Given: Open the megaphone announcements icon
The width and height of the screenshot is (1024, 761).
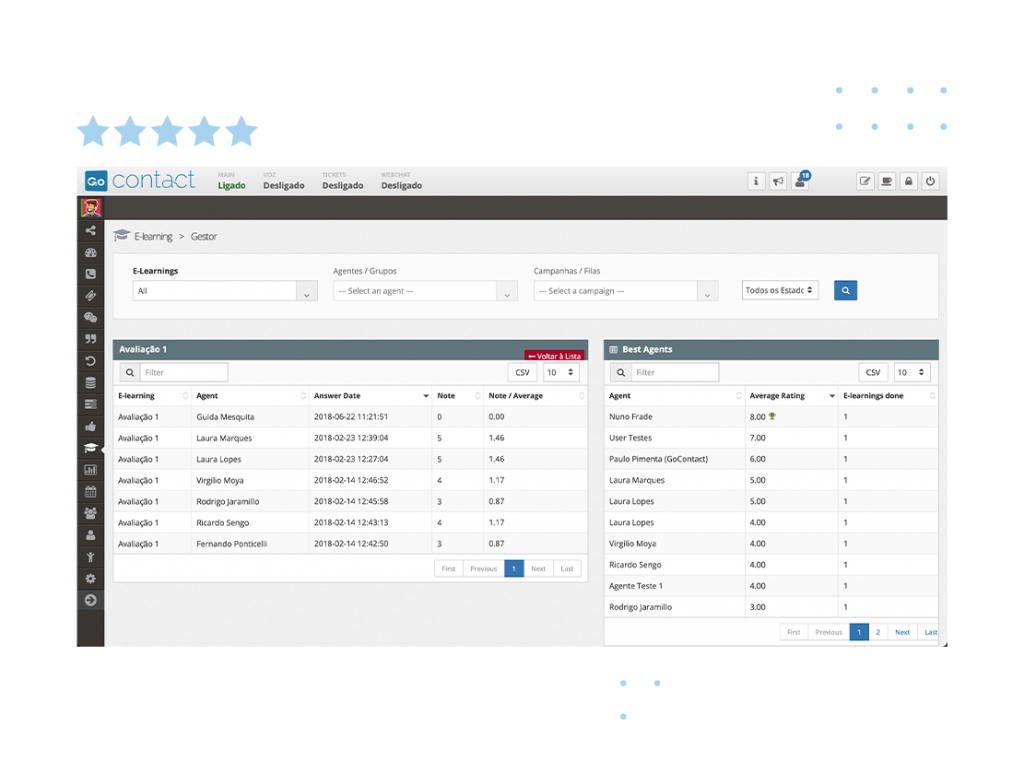Looking at the screenshot, I should (x=778, y=182).
